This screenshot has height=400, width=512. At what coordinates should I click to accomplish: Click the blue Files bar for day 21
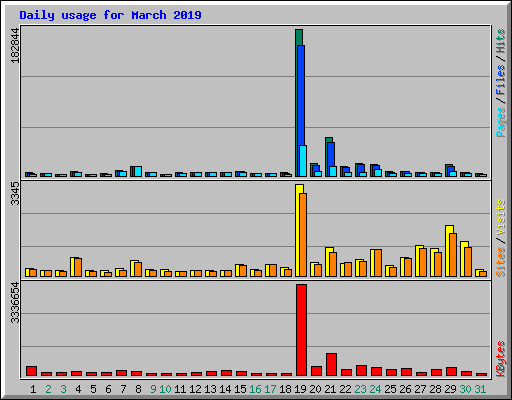(x=331, y=154)
